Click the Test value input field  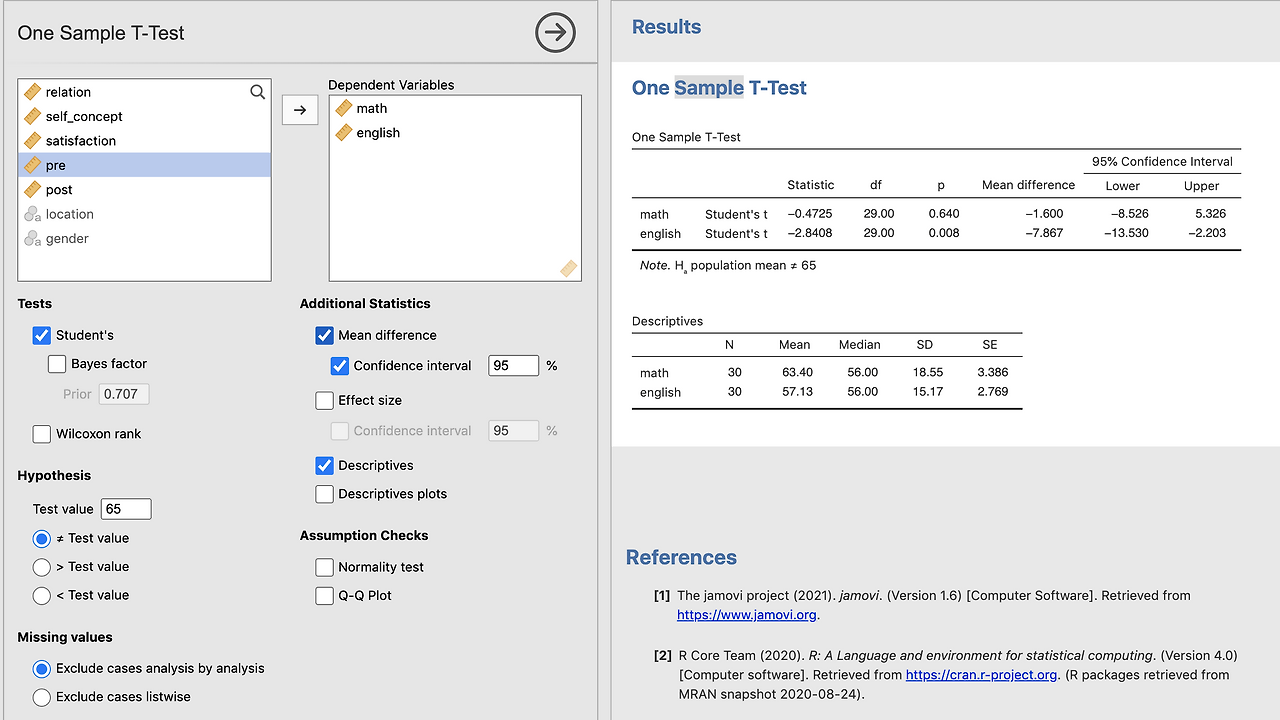pyautogui.click(x=126, y=509)
